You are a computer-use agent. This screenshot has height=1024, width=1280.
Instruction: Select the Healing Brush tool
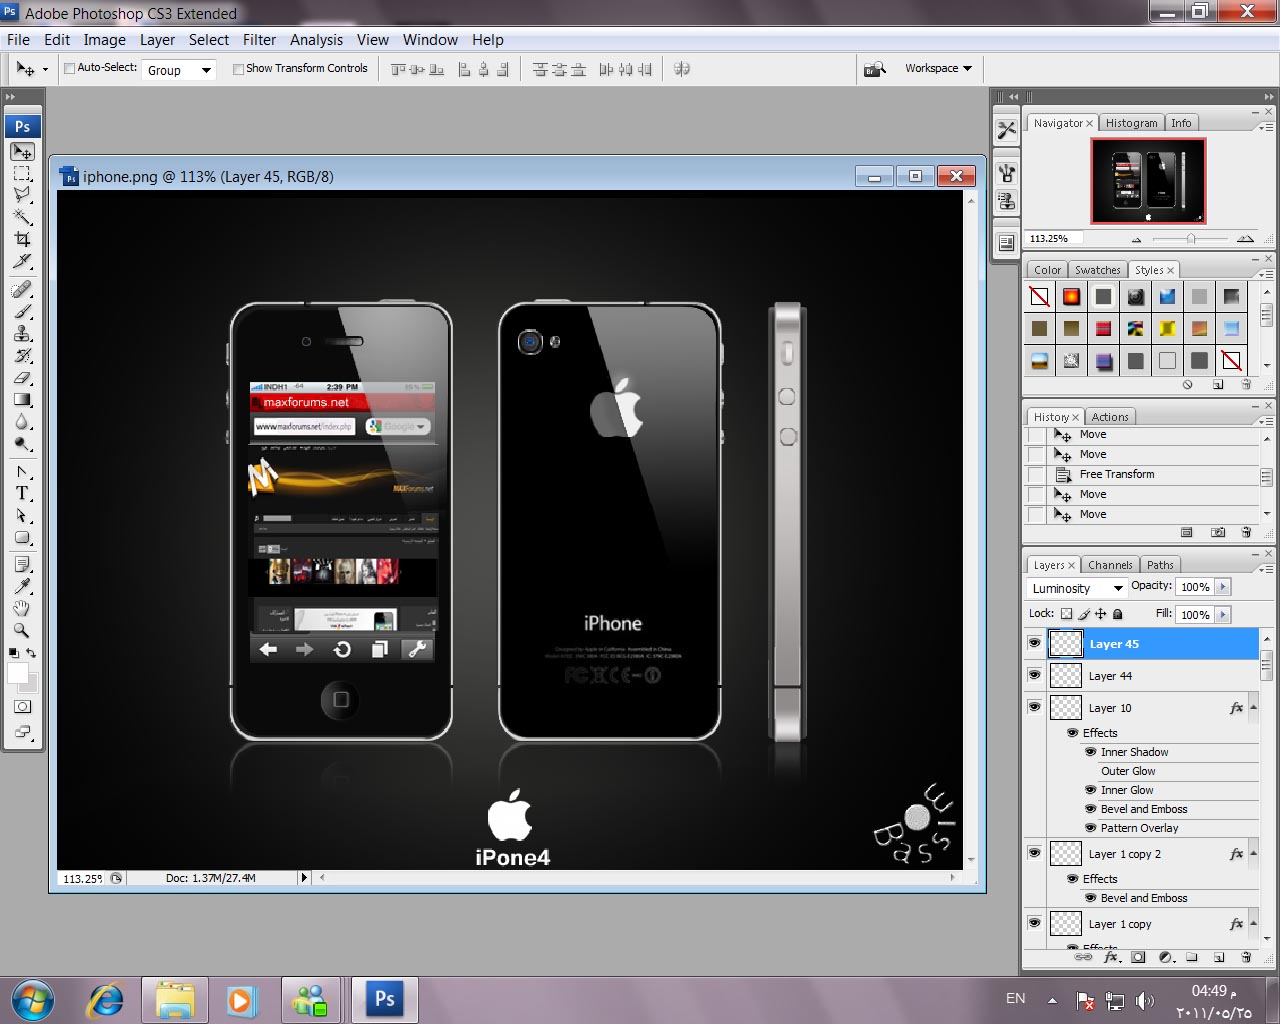pos(22,290)
